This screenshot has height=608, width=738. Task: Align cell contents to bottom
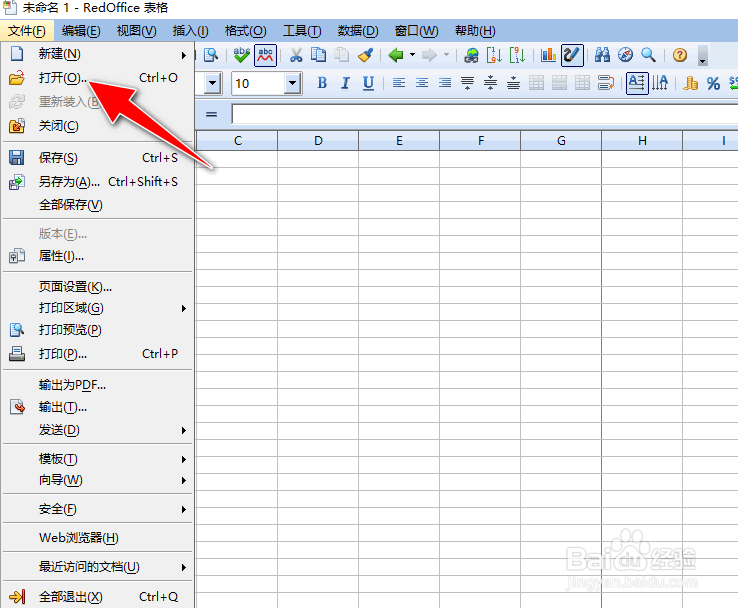click(513, 83)
